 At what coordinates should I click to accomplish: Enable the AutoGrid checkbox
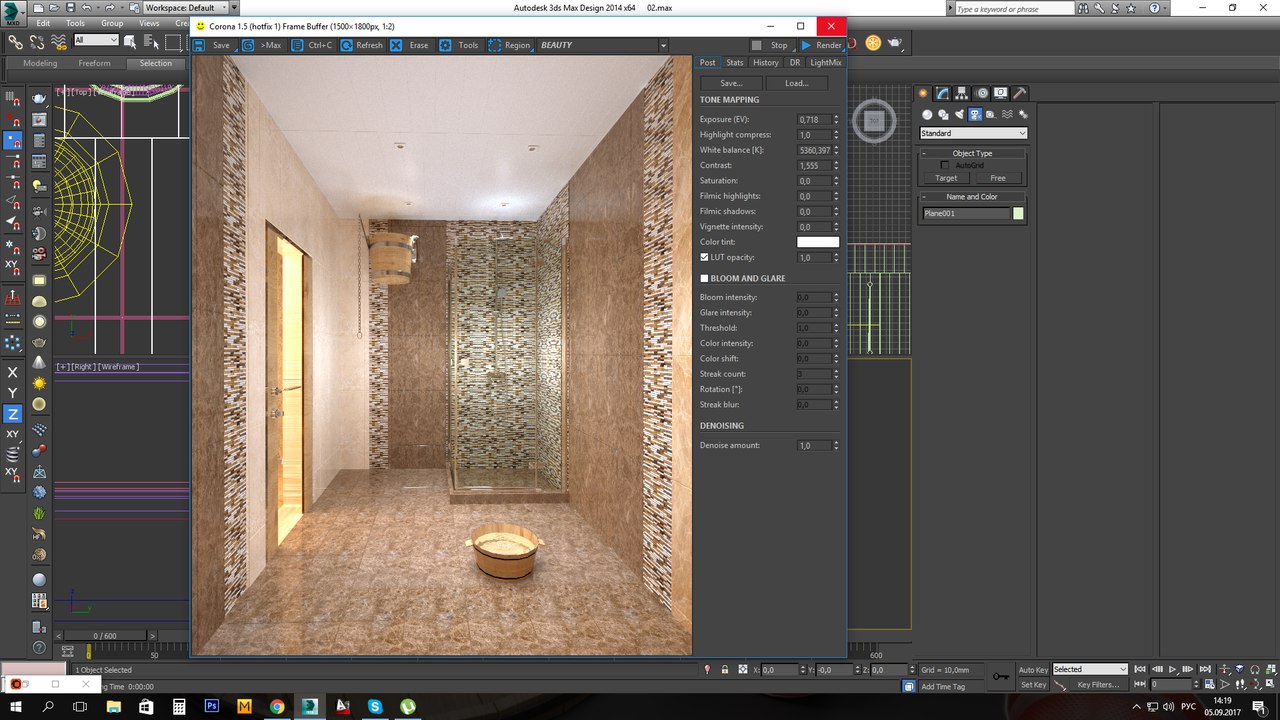coord(945,165)
